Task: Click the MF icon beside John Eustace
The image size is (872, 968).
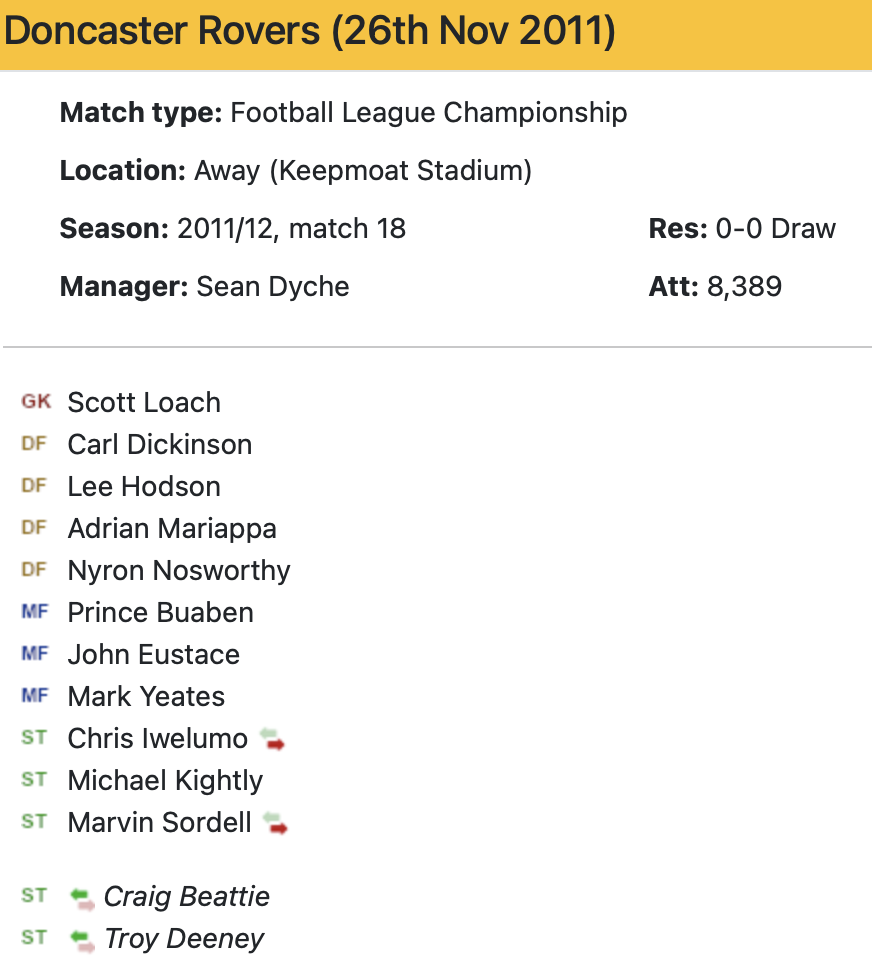Action: pyautogui.click(x=34, y=654)
